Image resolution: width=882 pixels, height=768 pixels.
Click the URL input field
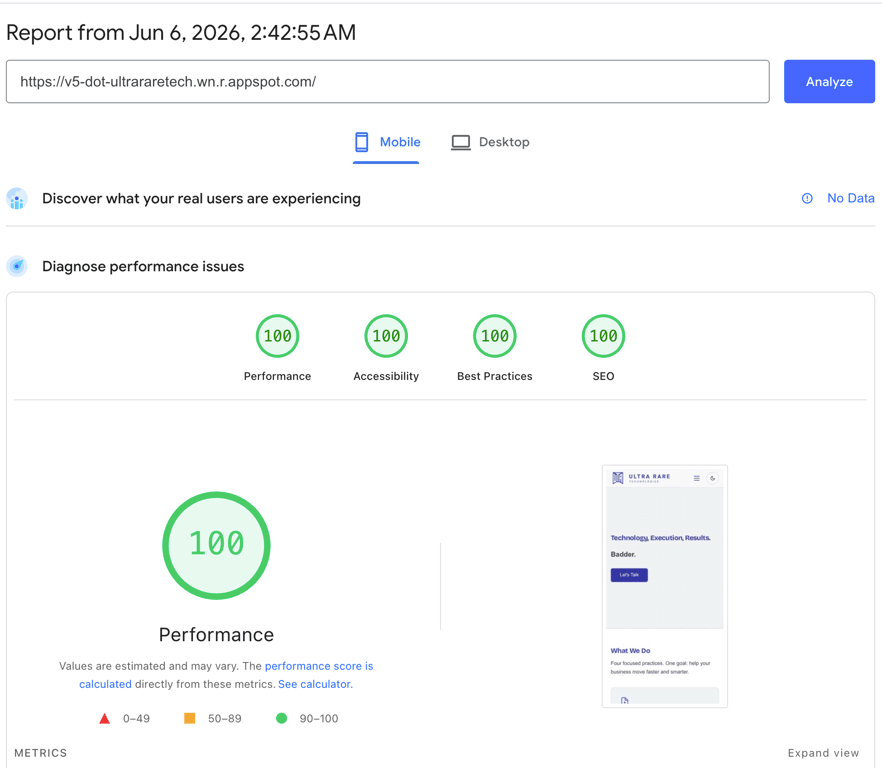point(388,82)
